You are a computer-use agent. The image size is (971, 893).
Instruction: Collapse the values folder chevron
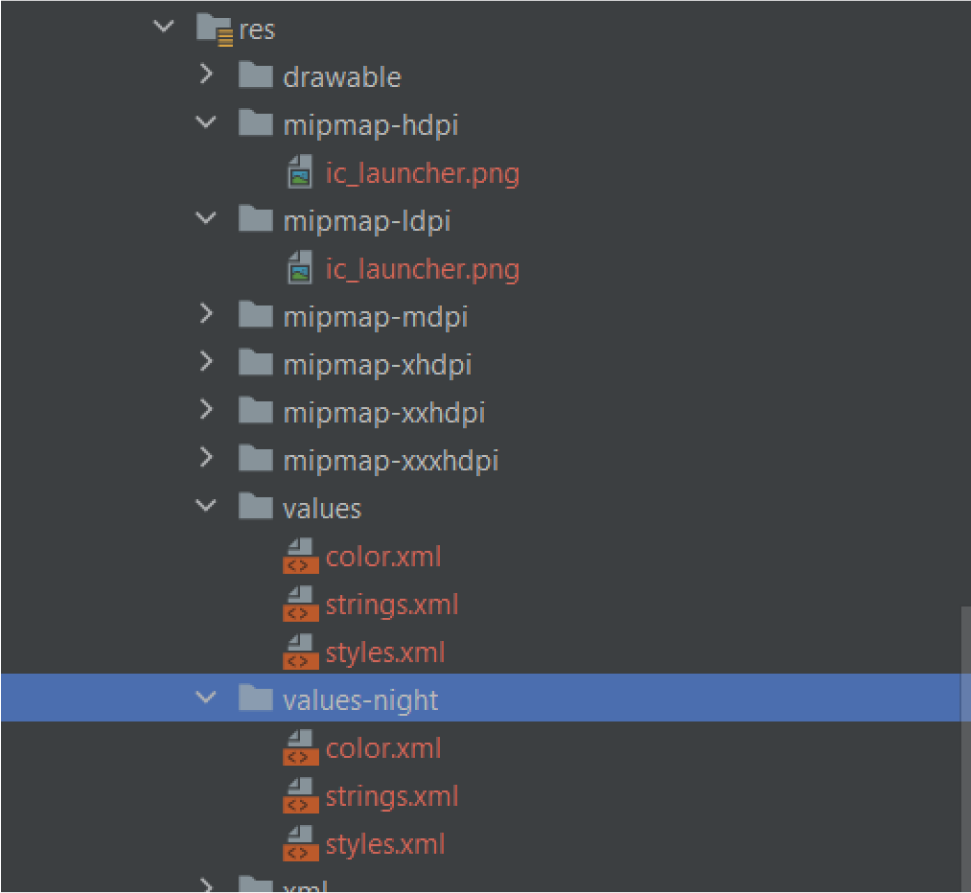(206, 506)
